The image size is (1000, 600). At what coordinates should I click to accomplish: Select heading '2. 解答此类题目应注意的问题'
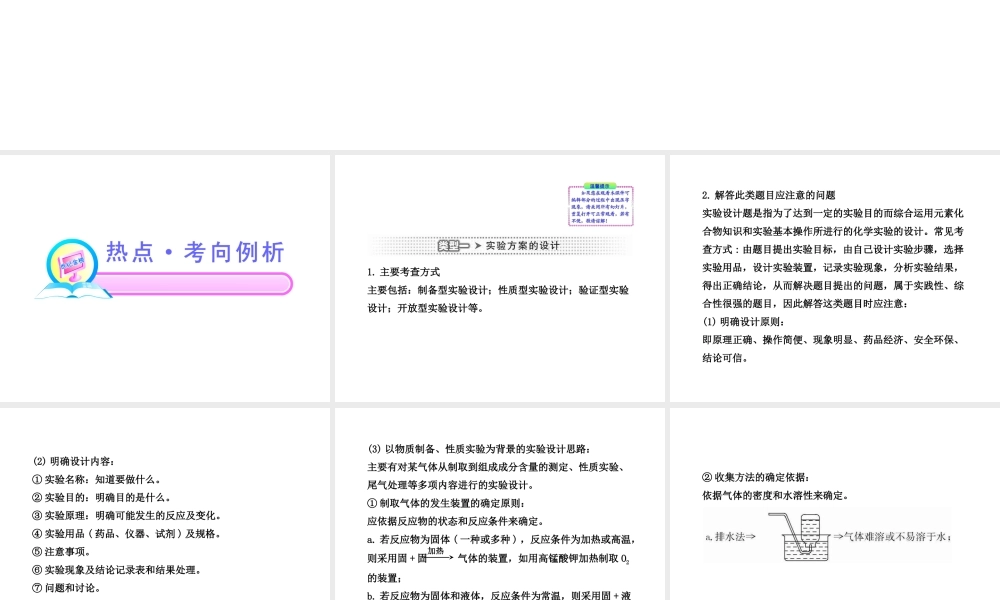(x=768, y=195)
